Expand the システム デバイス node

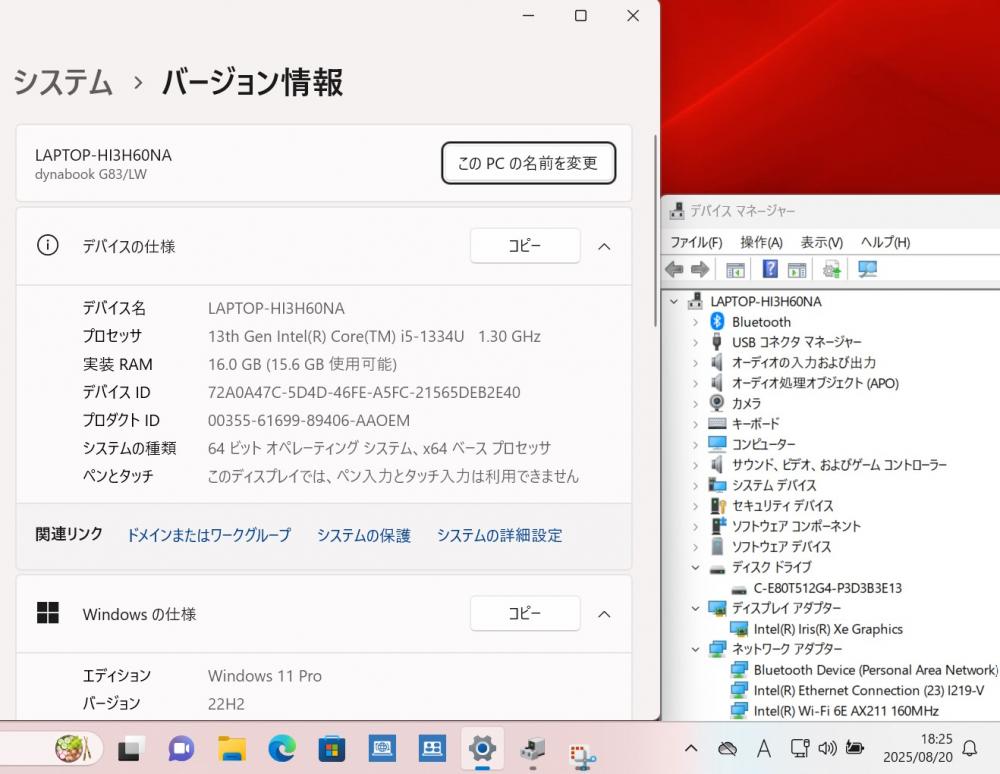[x=695, y=485]
